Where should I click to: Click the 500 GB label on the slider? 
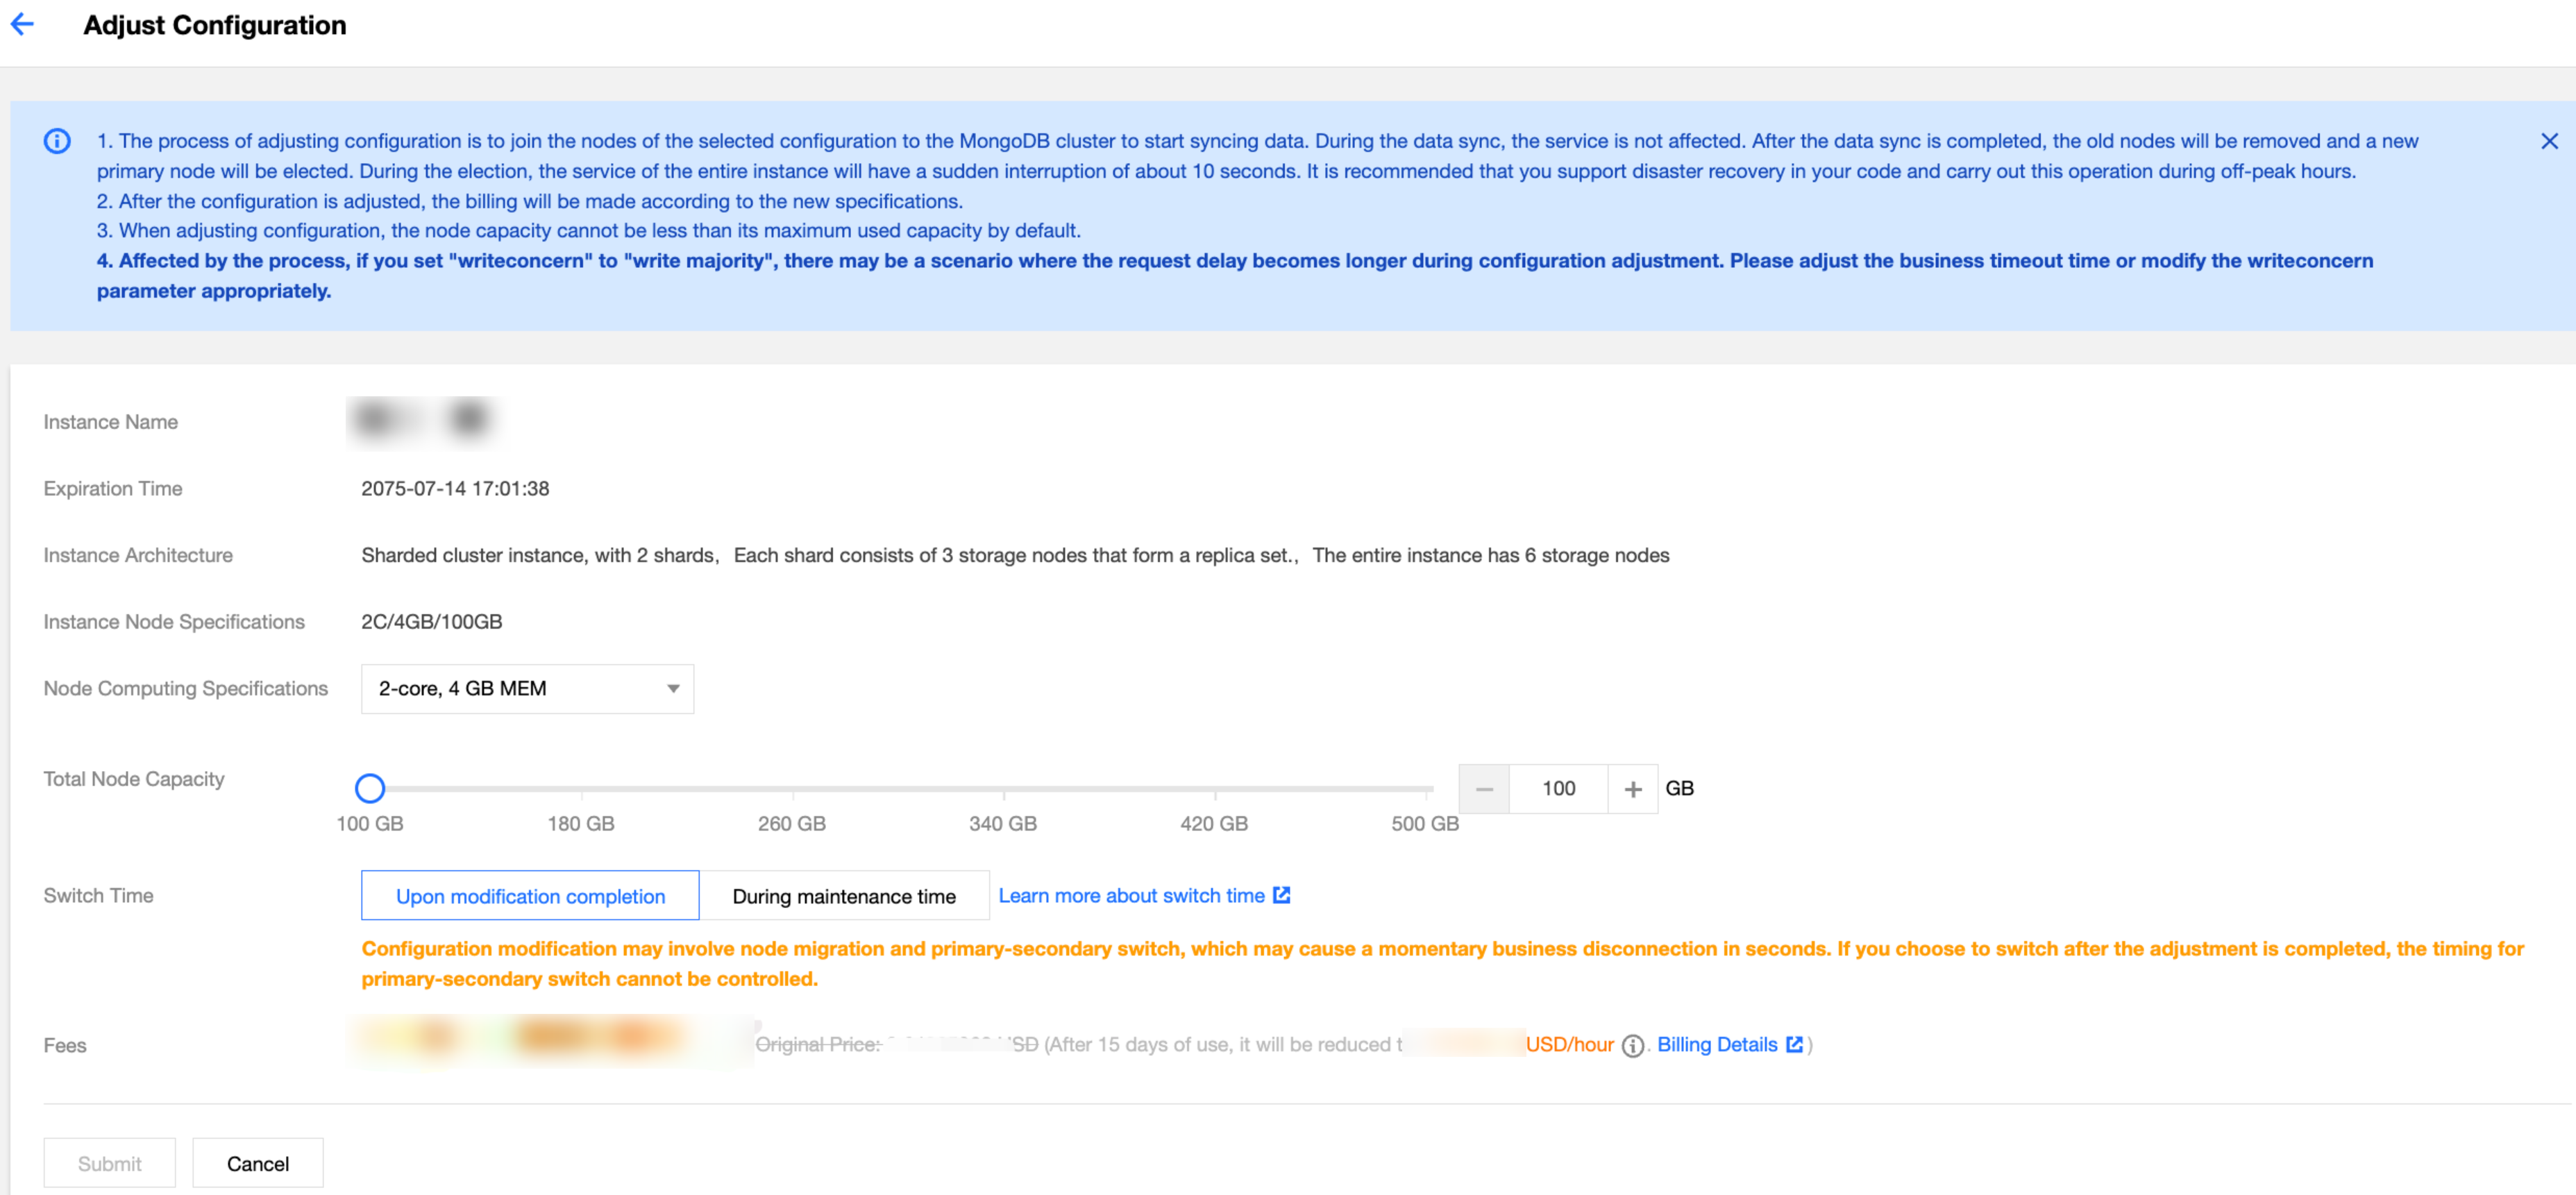tap(1424, 824)
